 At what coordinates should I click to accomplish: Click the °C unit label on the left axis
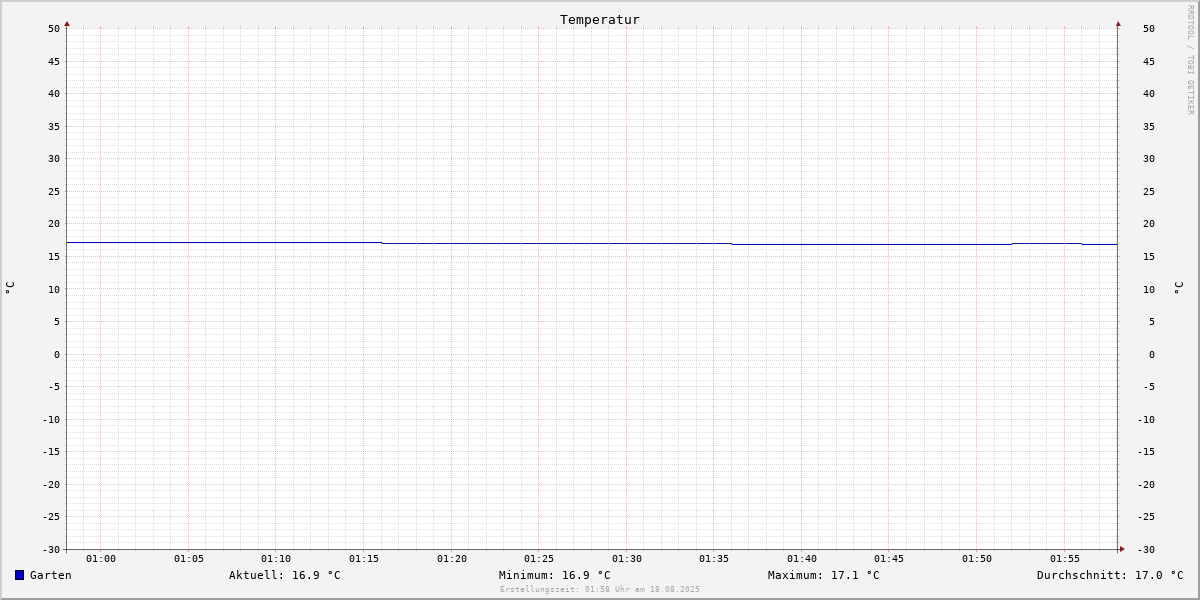tap(10, 288)
